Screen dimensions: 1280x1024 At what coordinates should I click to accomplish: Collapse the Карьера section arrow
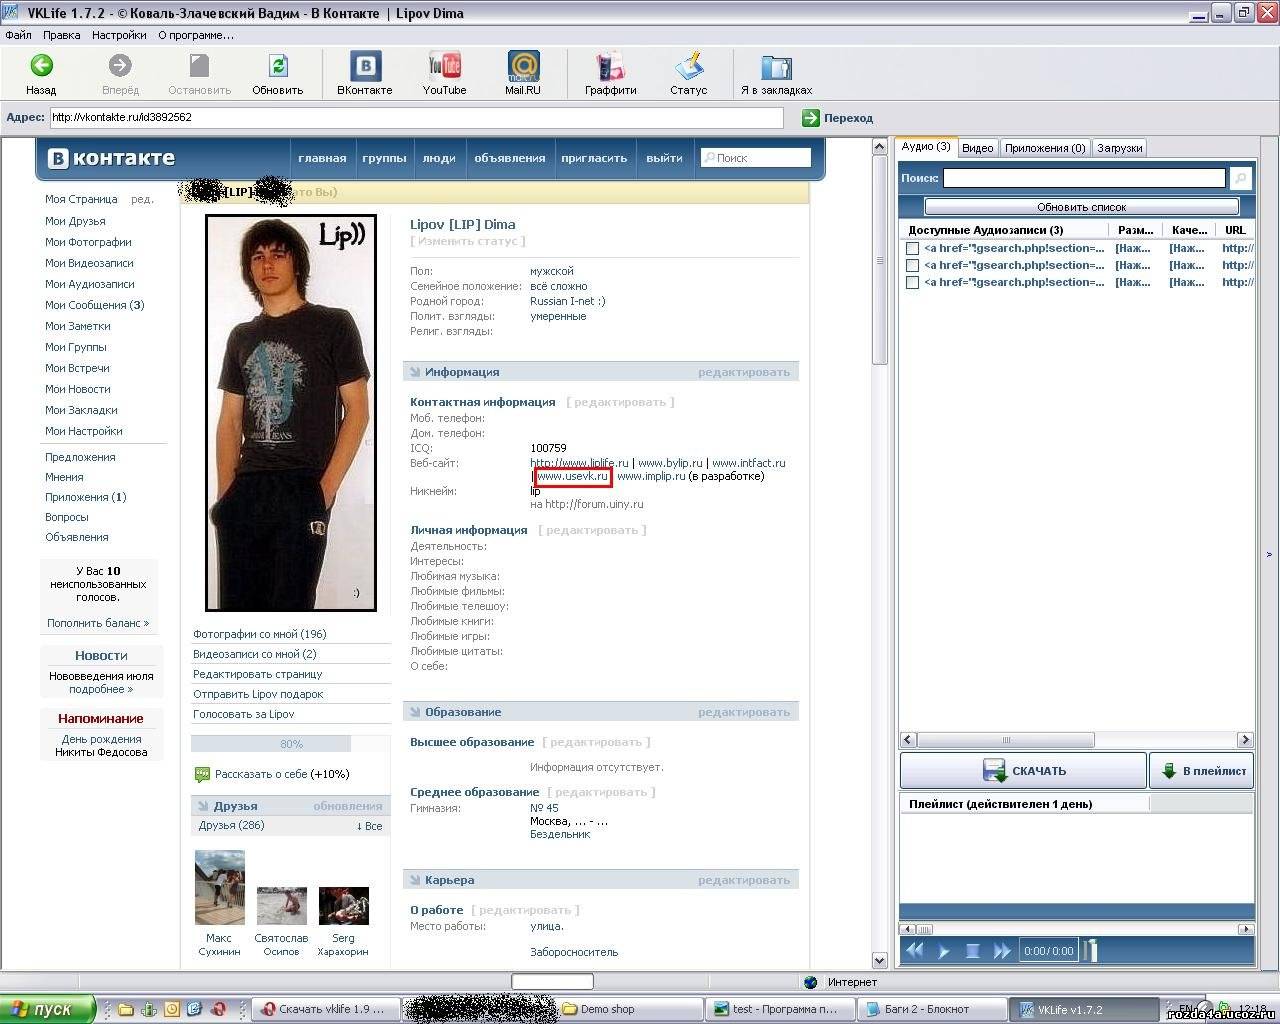414,880
